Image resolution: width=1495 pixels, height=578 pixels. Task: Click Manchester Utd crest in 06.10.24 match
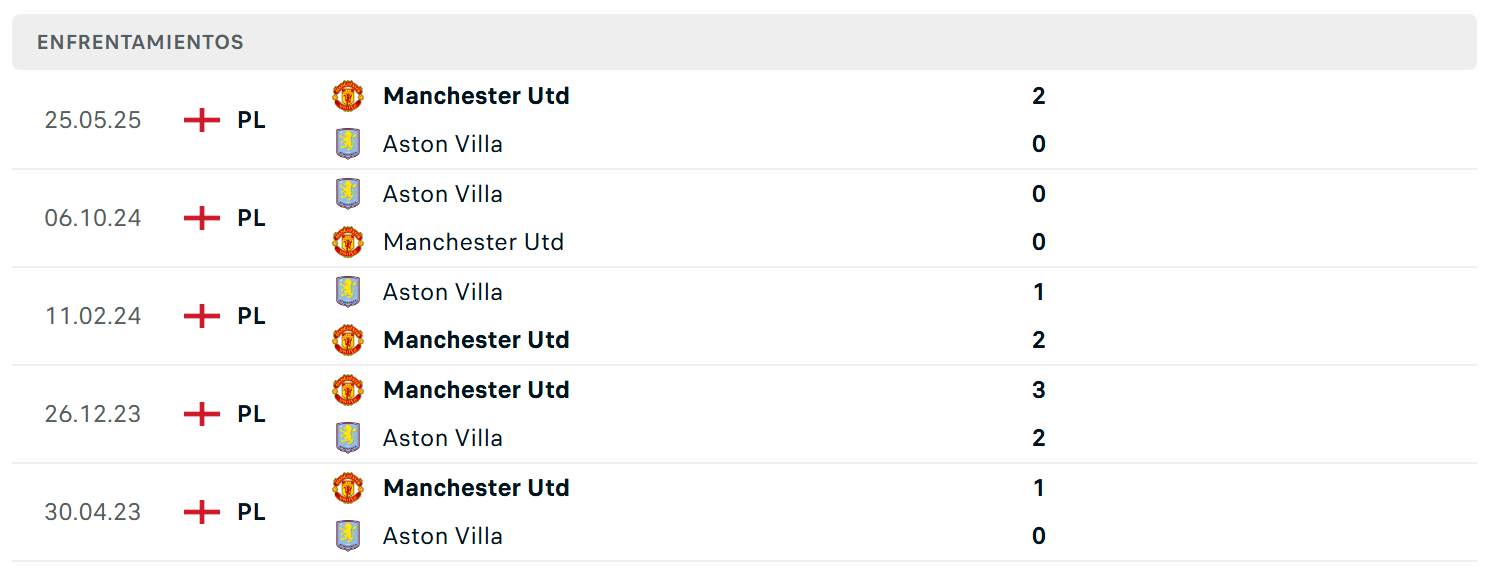[348, 242]
